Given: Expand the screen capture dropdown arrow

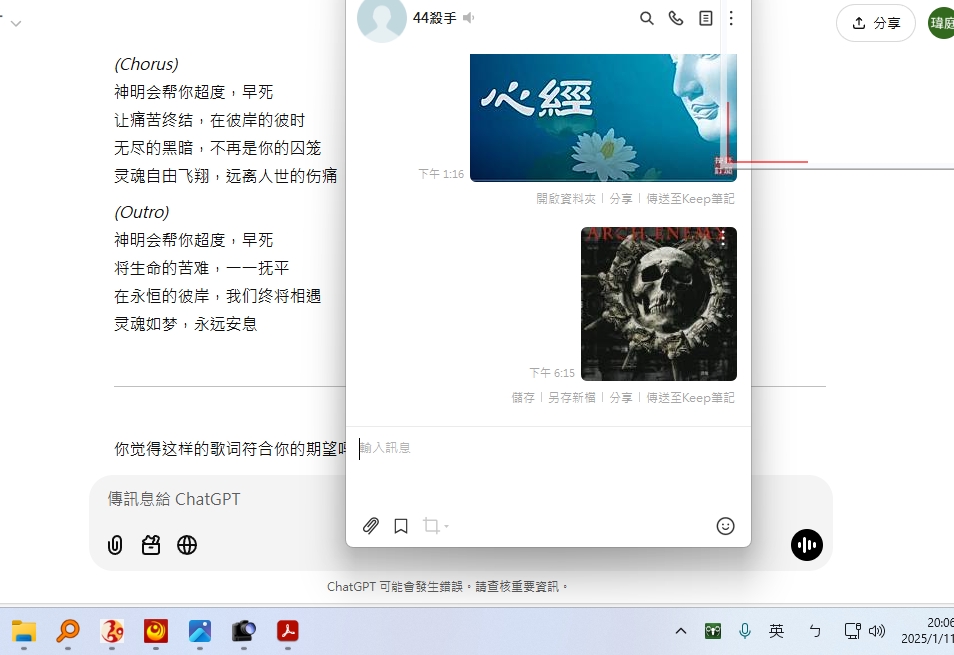Looking at the screenshot, I should click(446, 526).
